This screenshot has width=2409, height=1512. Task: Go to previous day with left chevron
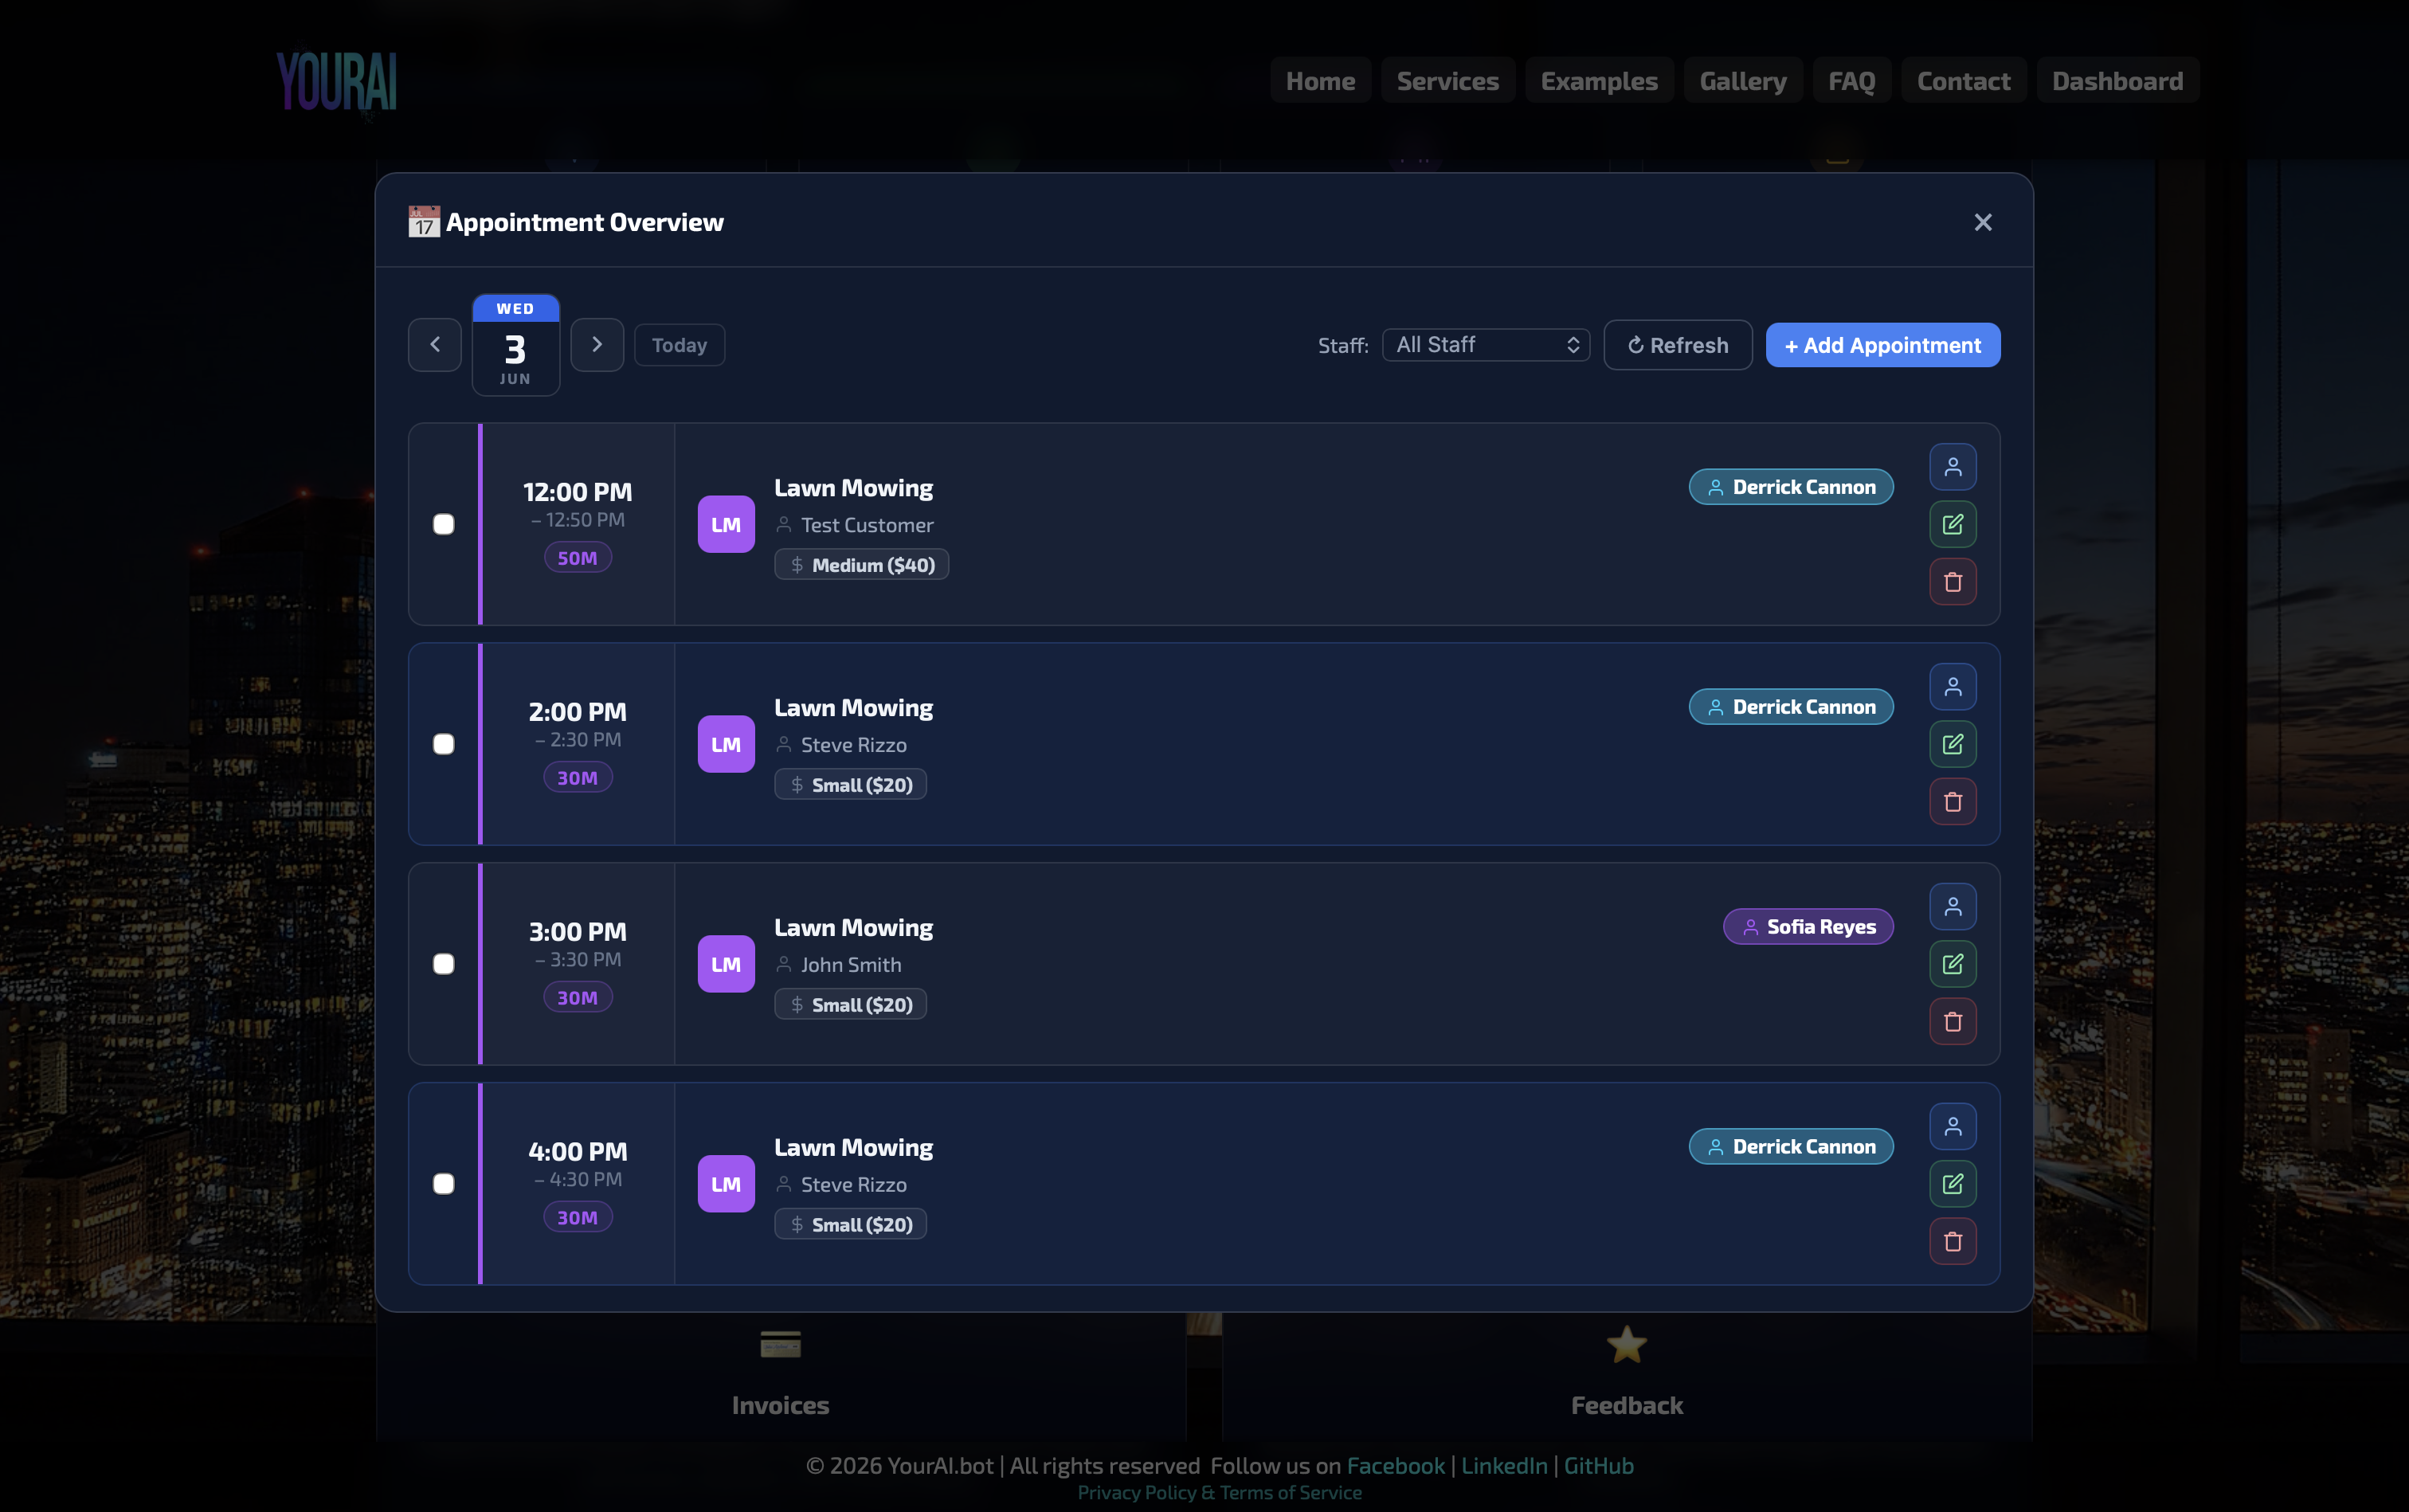[435, 345]
